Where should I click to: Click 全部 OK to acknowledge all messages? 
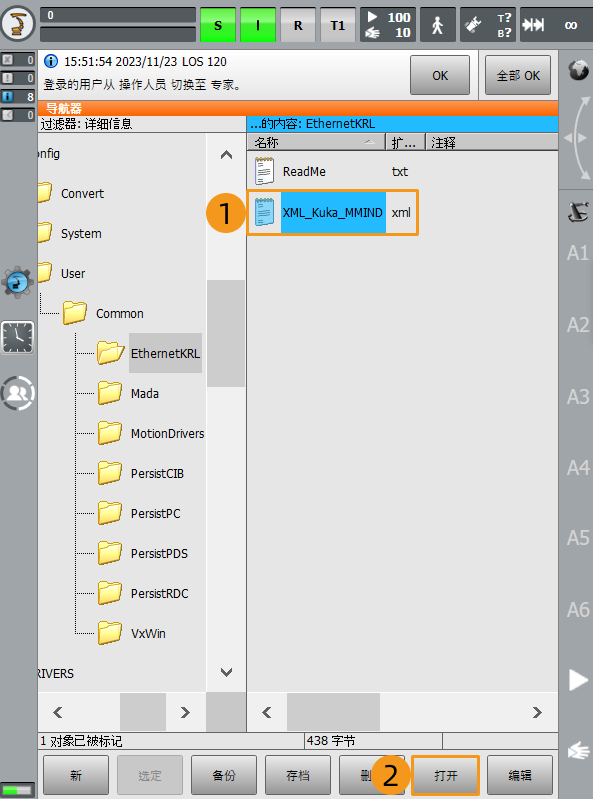[x=518, y=75]
